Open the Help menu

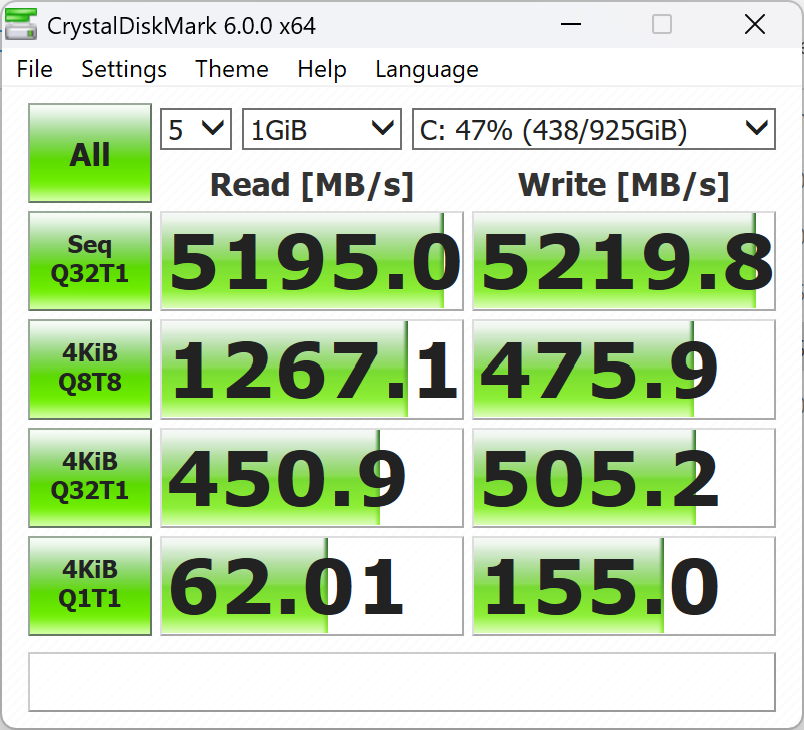pyautogui.click(x=322, y=69)
